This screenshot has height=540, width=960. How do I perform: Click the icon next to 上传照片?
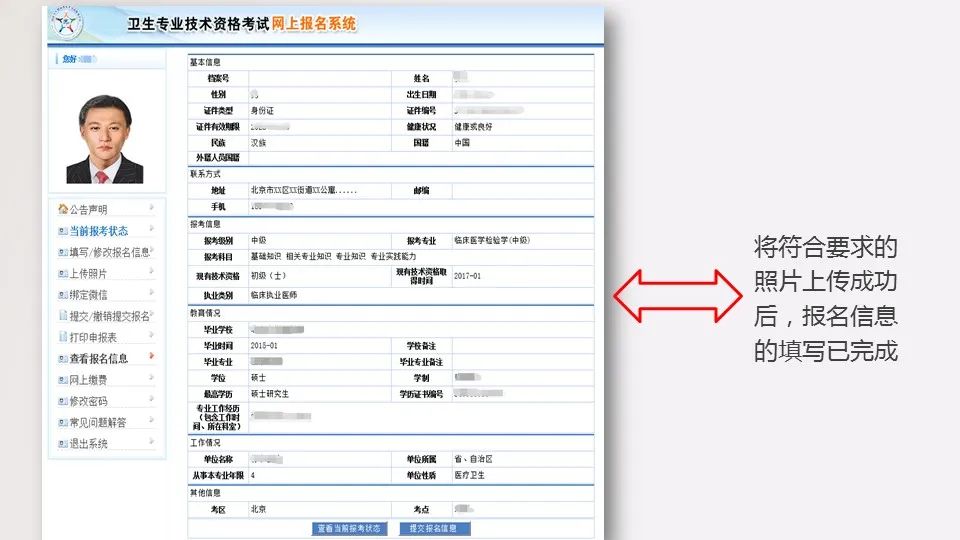tap(63, 274)
